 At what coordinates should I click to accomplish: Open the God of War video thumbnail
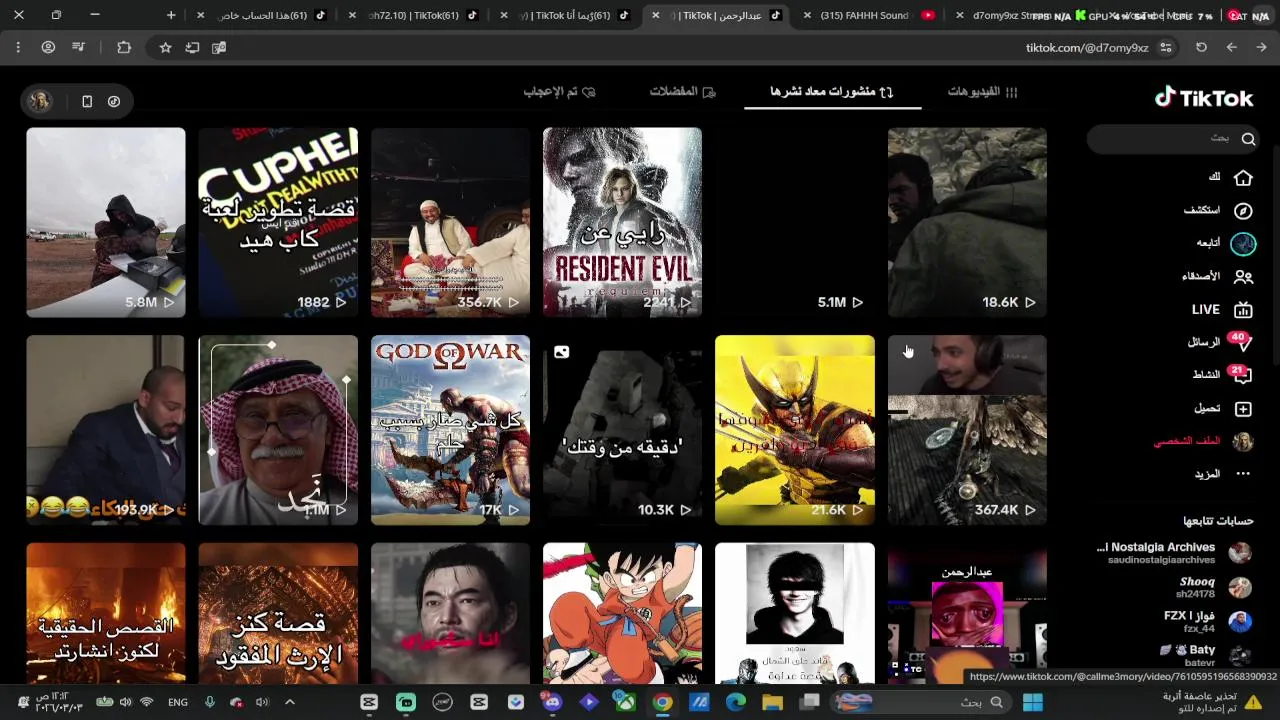pos(450,430)
